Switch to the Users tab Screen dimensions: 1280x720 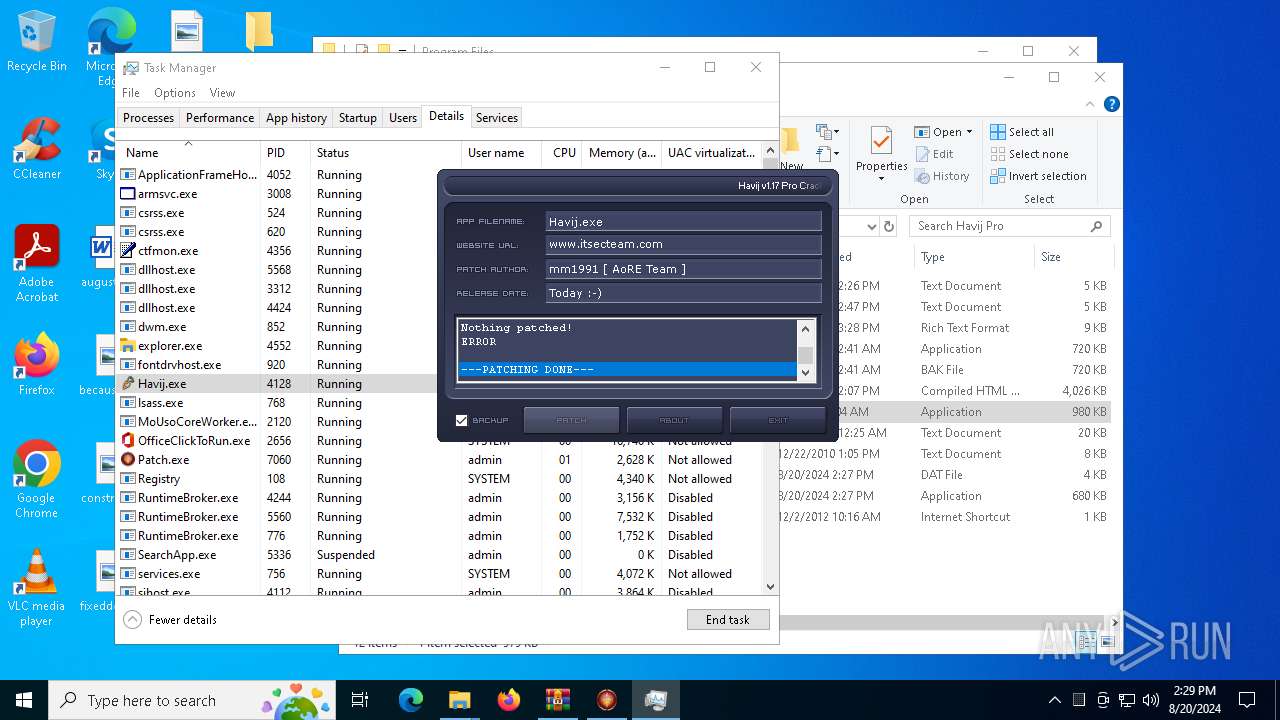tap(403, 118)
